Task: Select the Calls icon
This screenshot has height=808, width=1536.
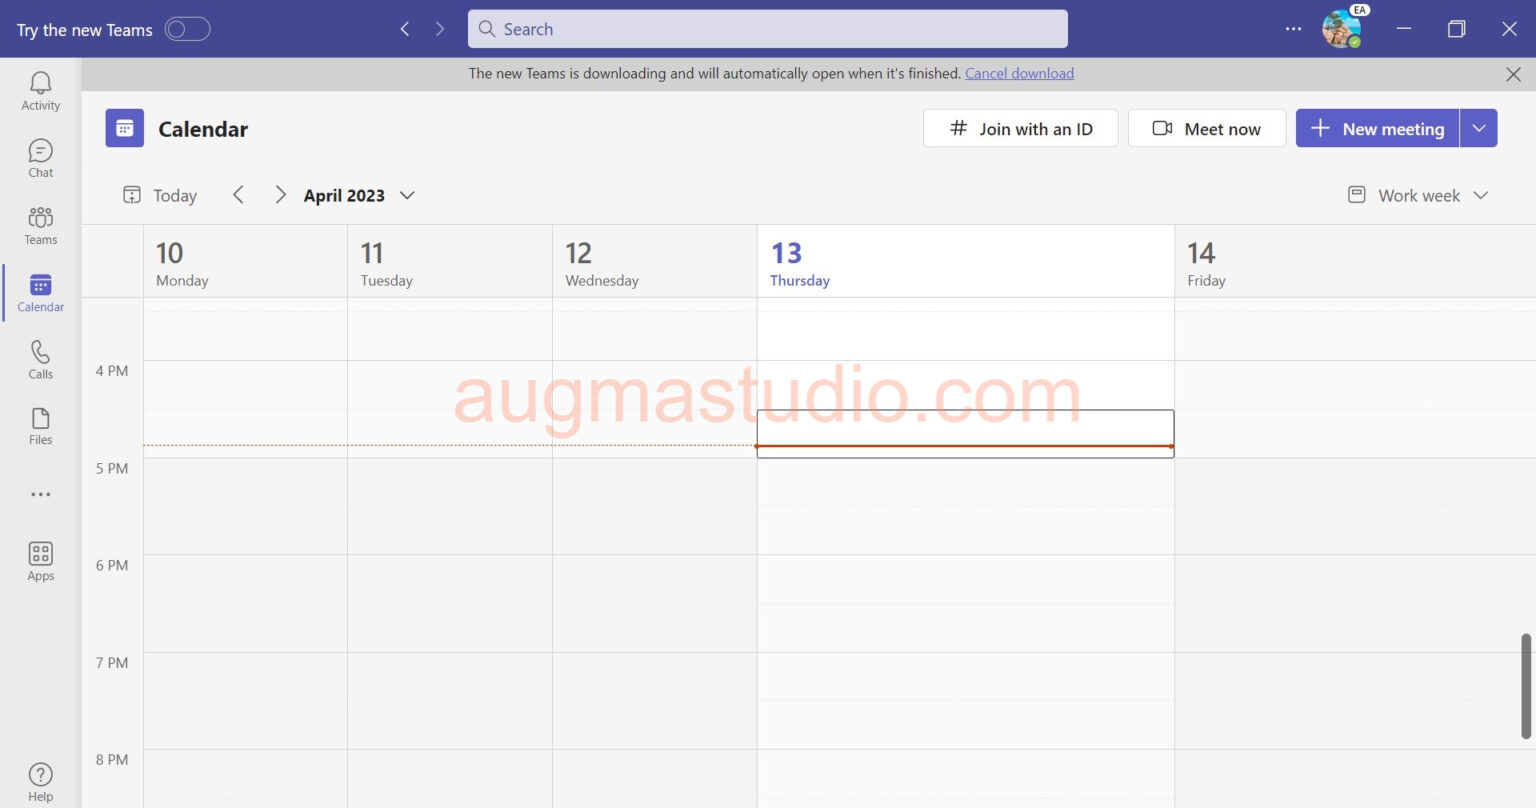Action: (x=40, y=359)
